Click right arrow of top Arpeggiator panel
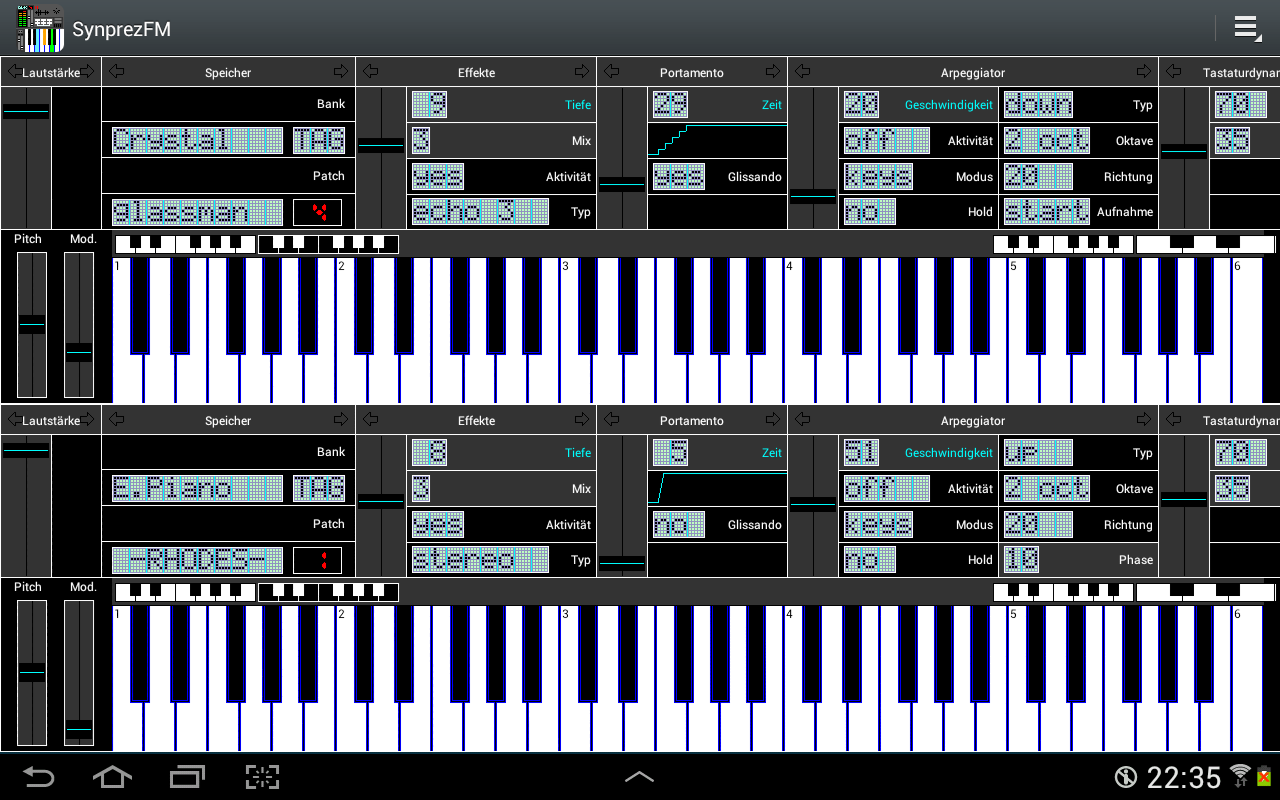 [x=1143, y=72]
